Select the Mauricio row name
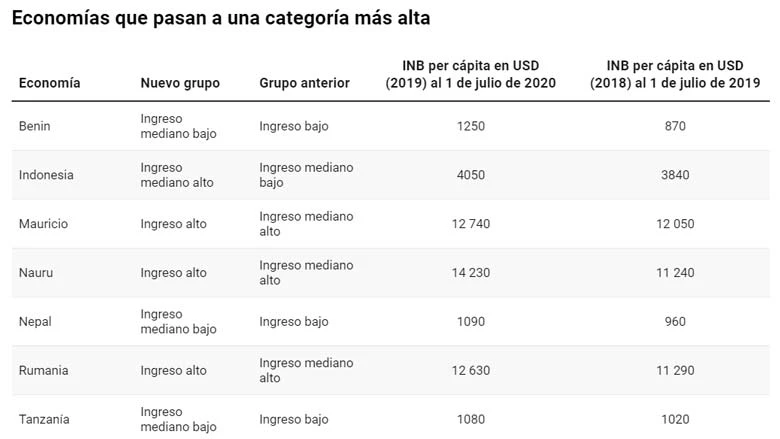Screen dimensions: 780x439 coord(43,224)
